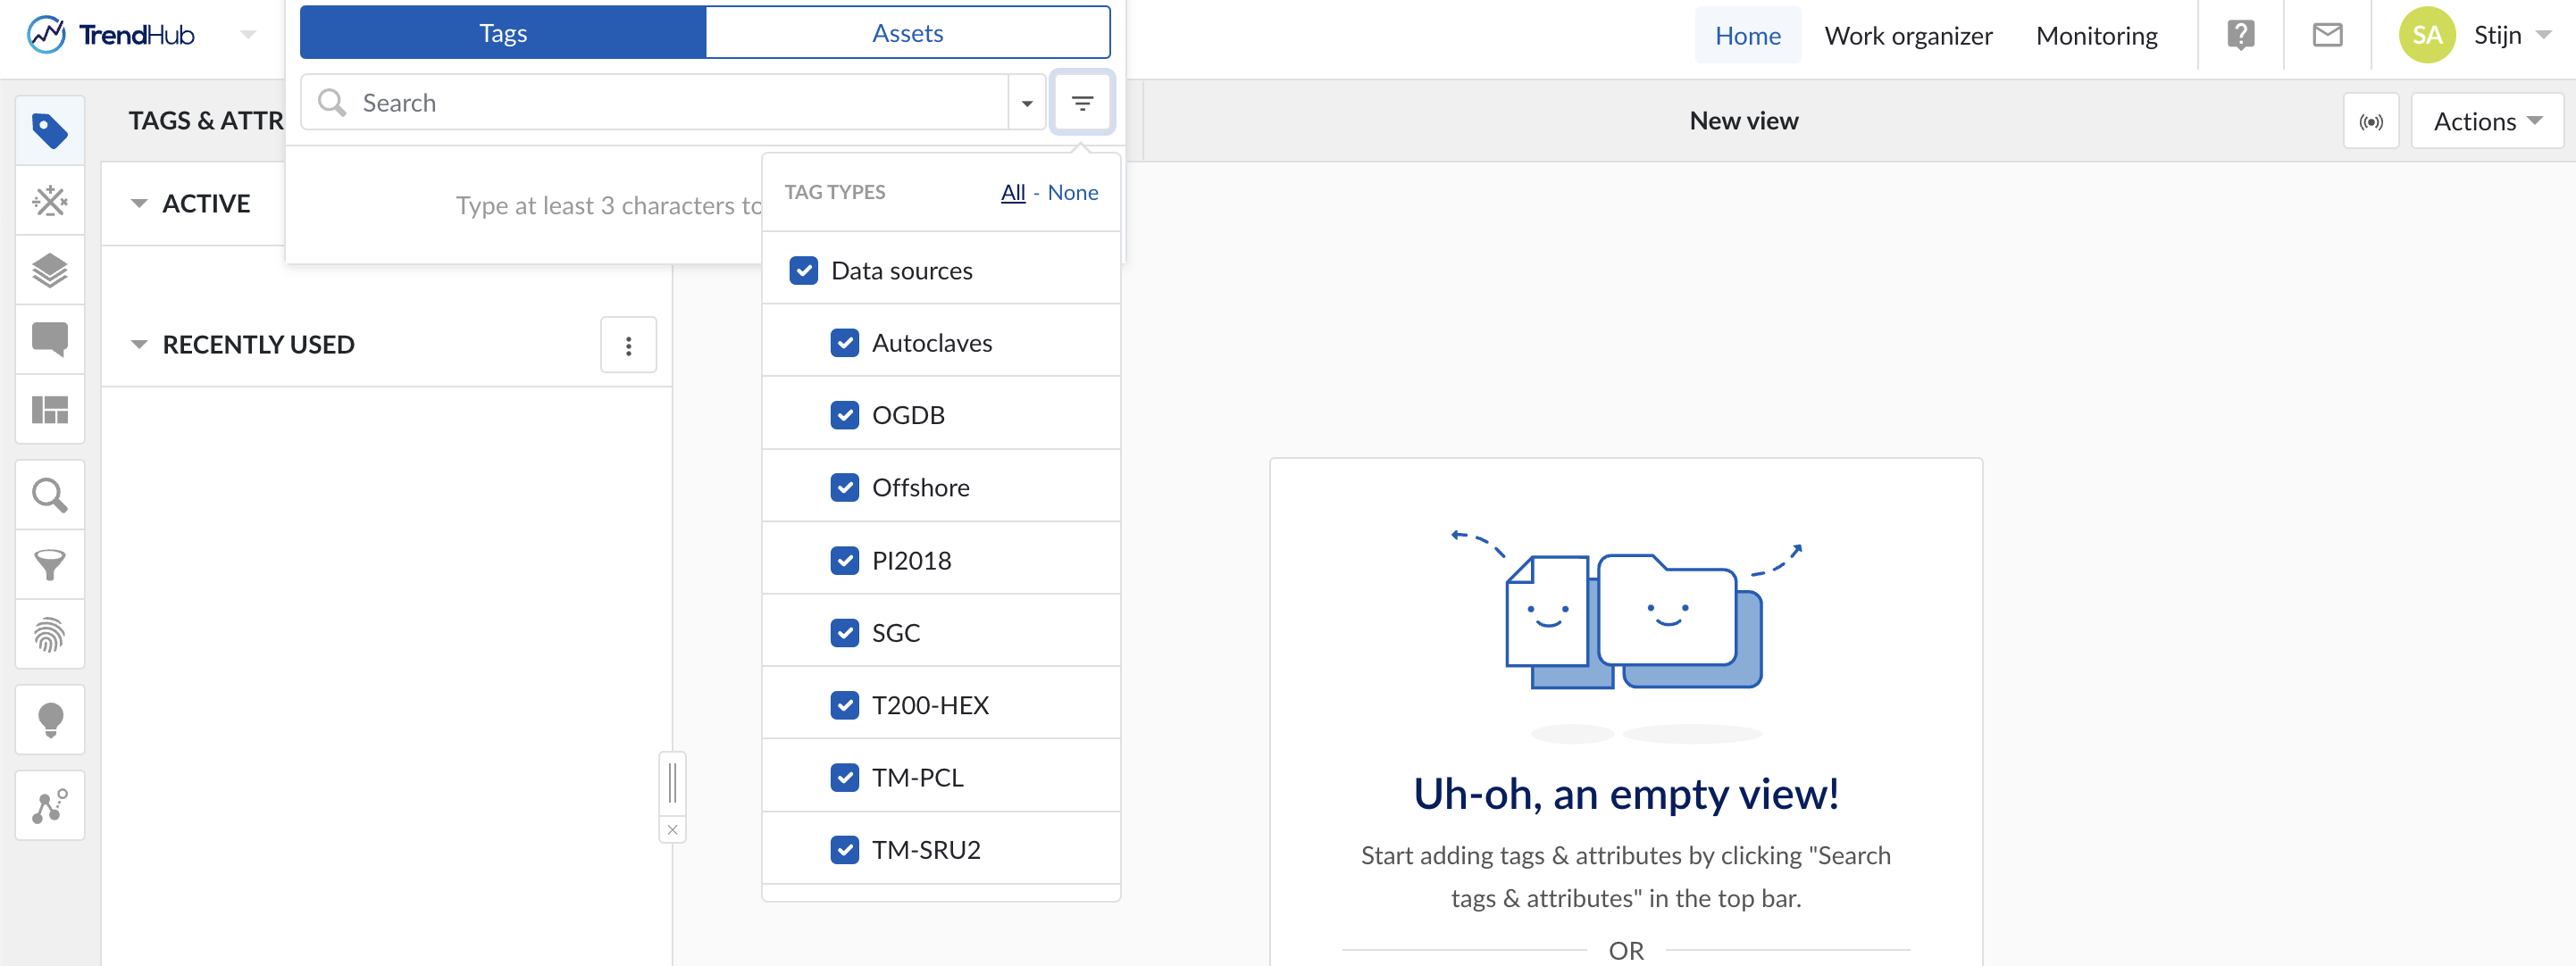Image resolution: width=2576 pixels, height=966 pixels.
Task: Collapse the RECENTLY USED section
Action: (139, 345)
